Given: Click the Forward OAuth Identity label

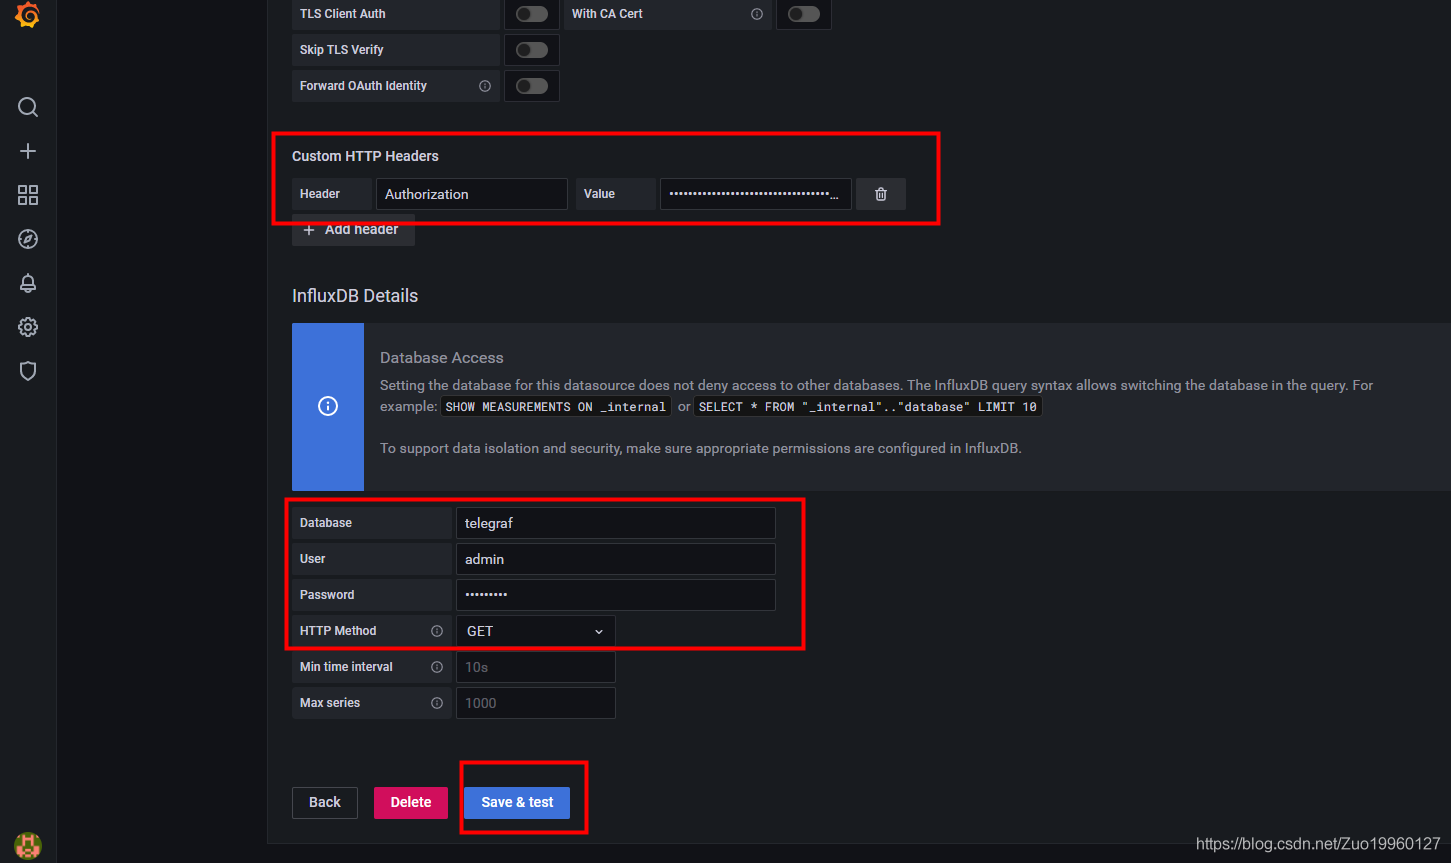Looking at the screenshot, I should [x=363, y=86].
